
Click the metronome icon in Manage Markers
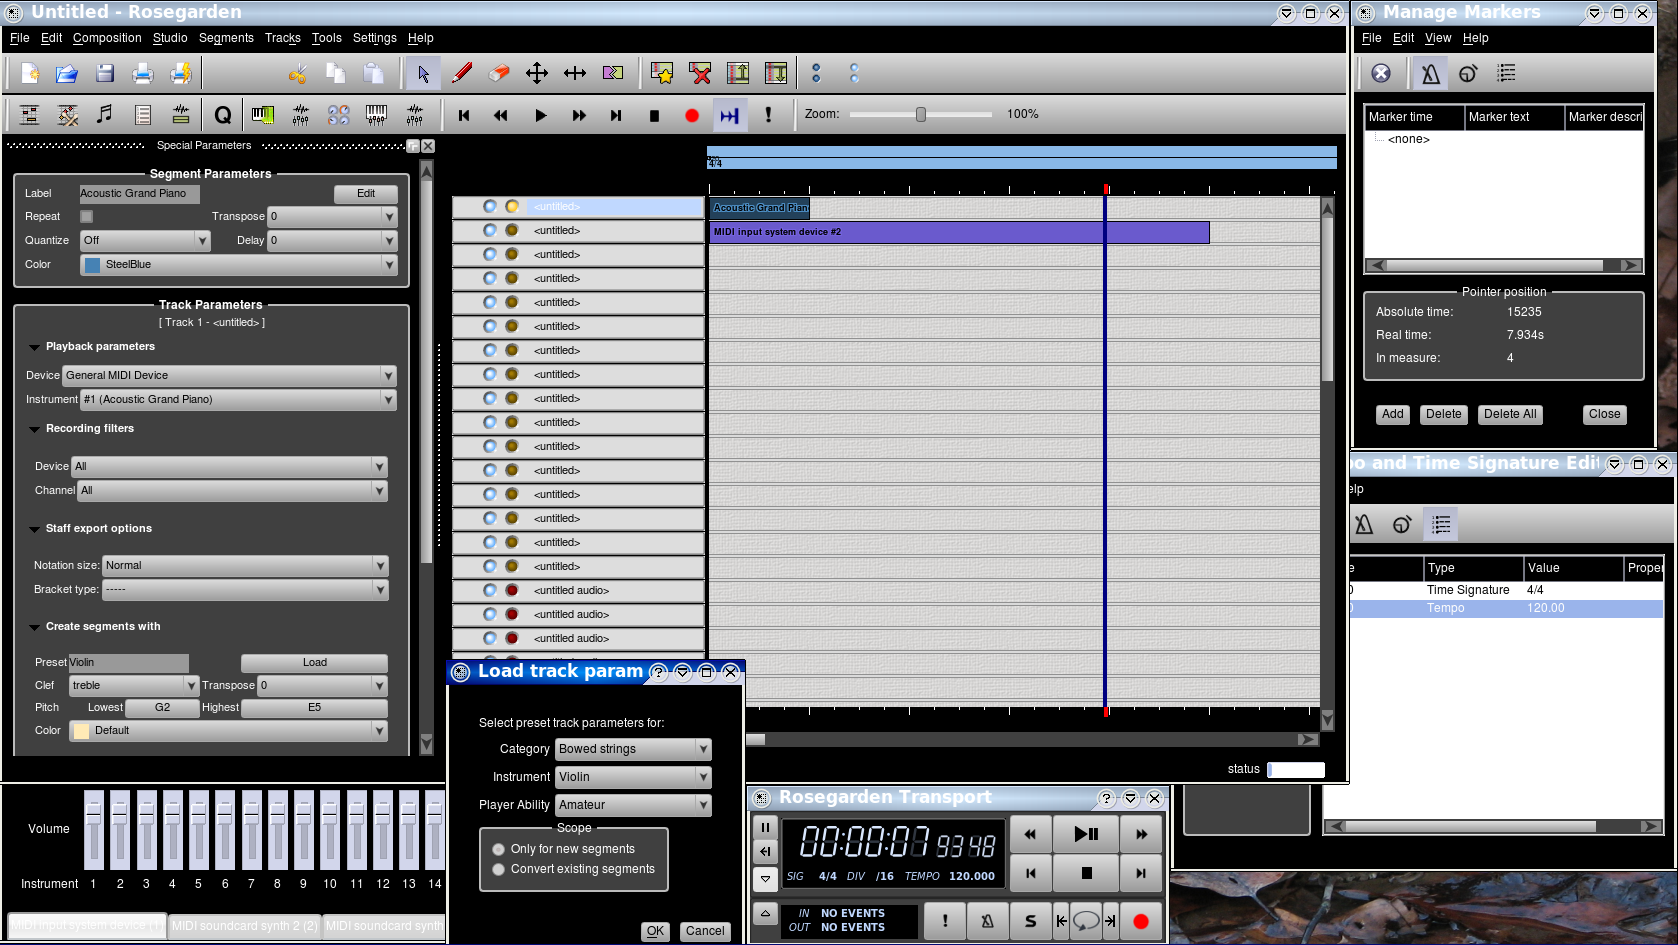(x=1430, y=73)
